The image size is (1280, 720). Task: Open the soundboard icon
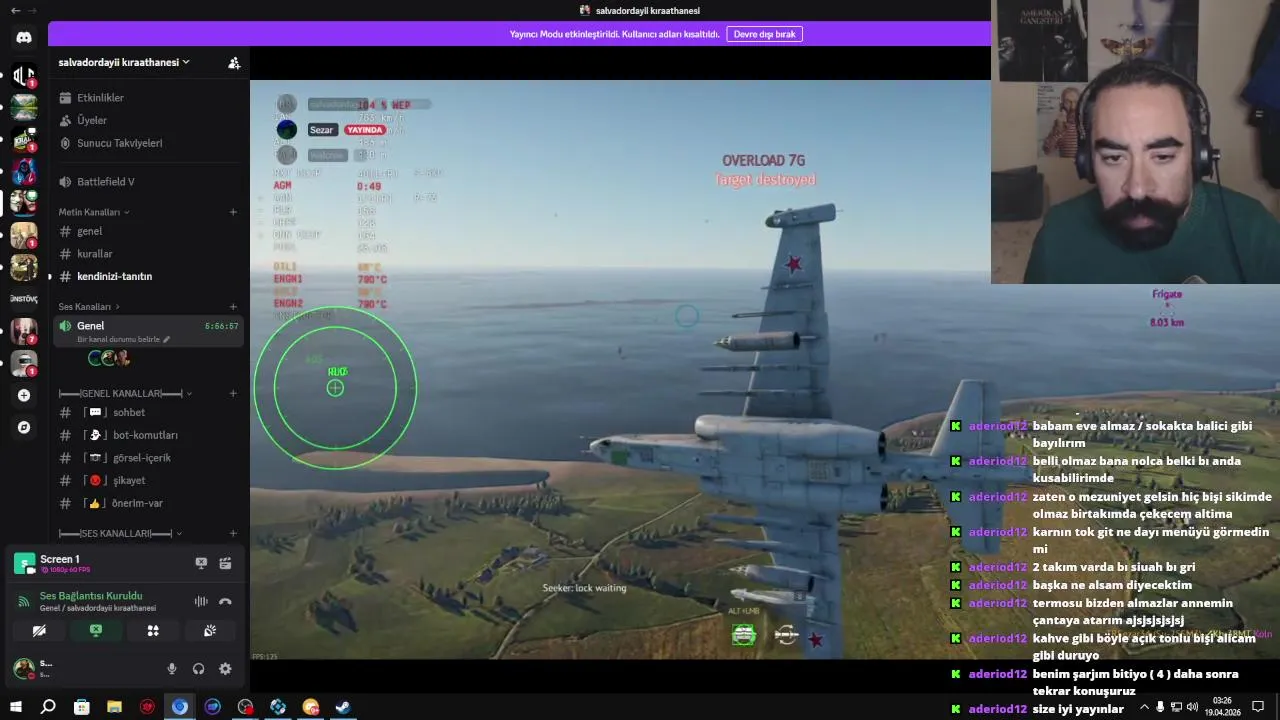(210, 631)
